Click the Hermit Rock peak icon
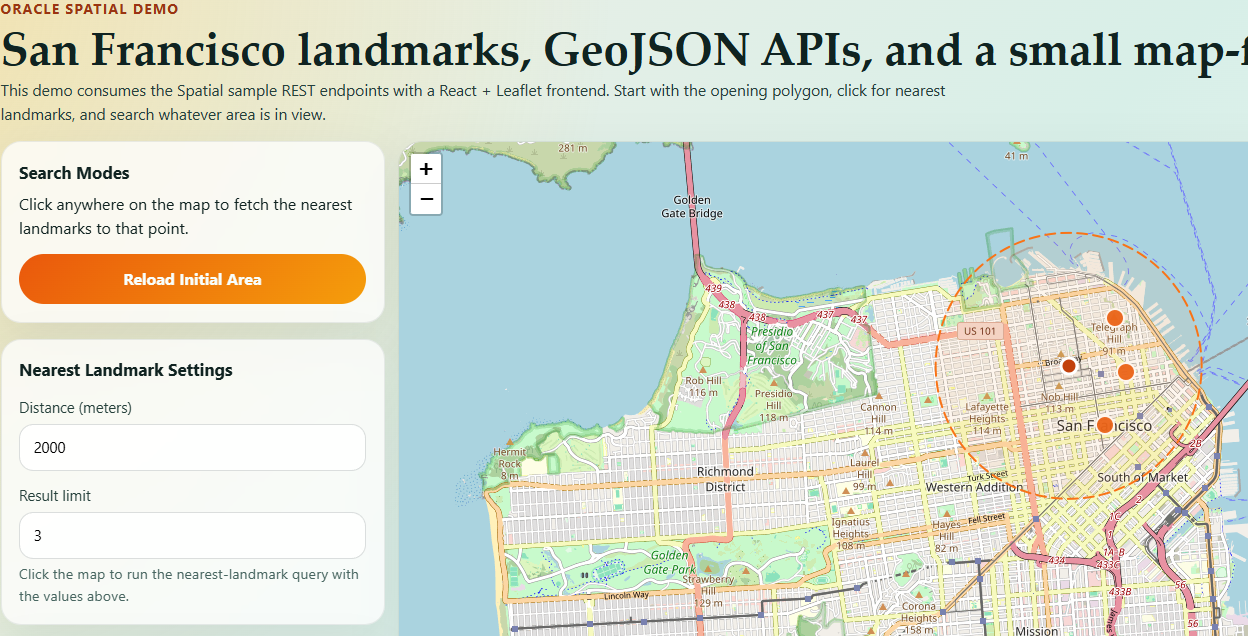 (x=510, y=440)
